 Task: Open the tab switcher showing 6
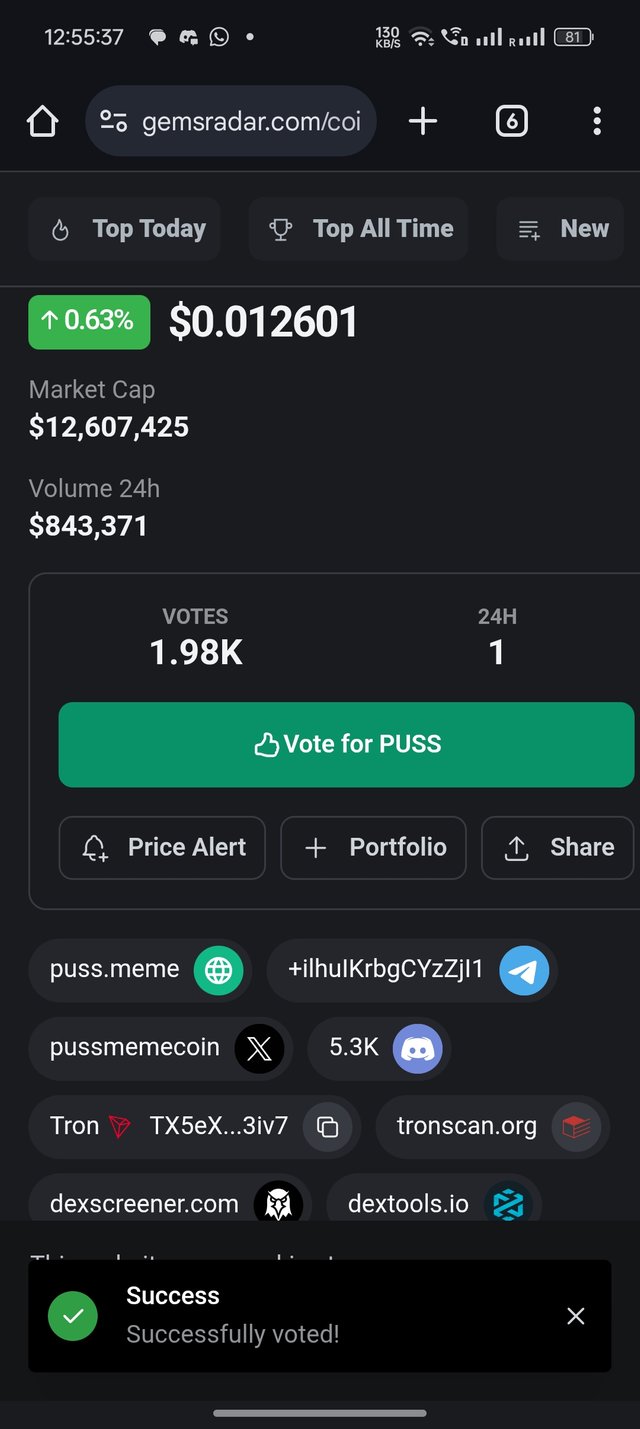click(x=511, y=122)
